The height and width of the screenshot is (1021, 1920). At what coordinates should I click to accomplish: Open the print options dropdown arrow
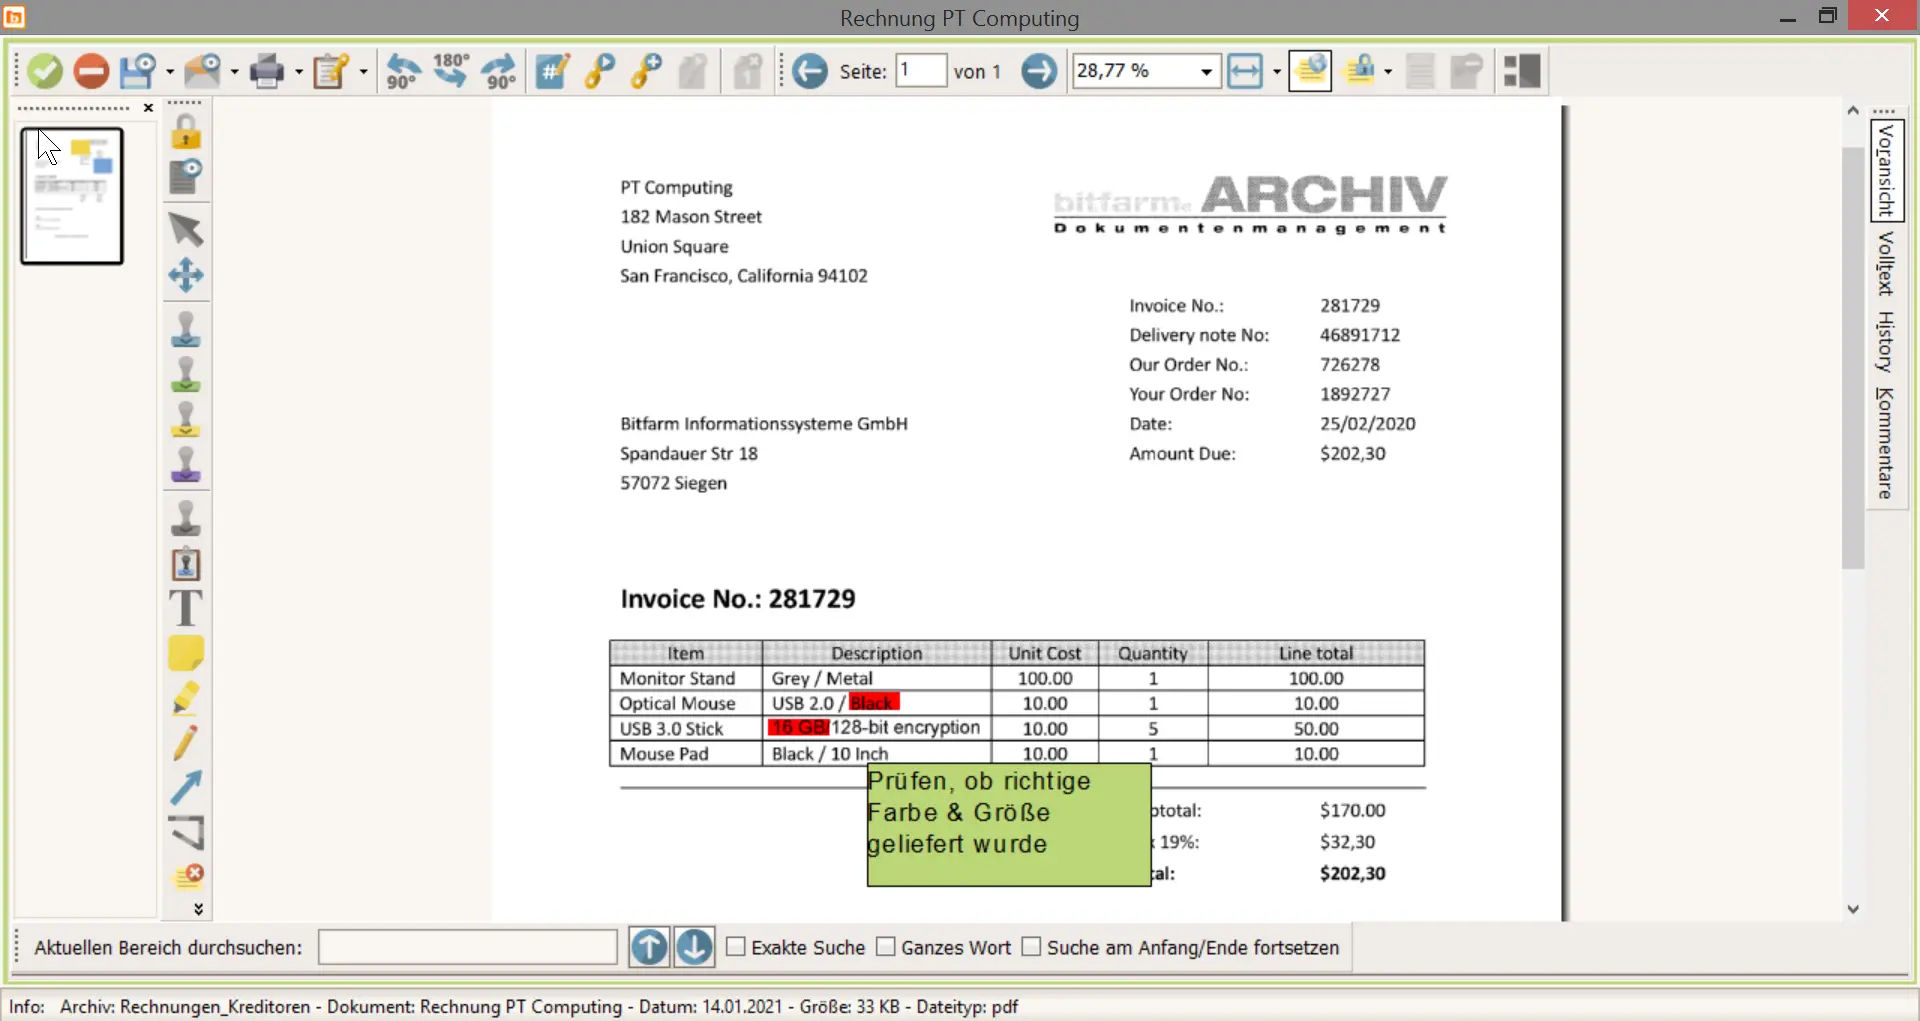pyautogui.click(x=298, y=72)
